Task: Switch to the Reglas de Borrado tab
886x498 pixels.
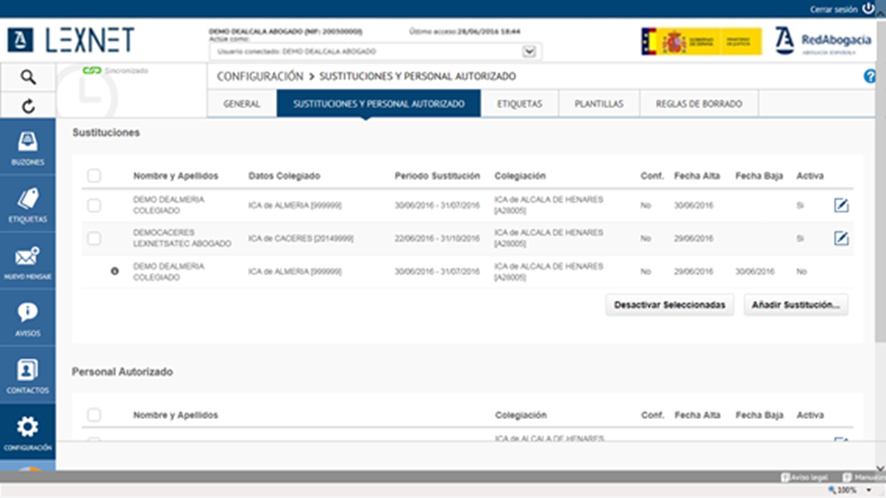Action: tap(699, 104)
